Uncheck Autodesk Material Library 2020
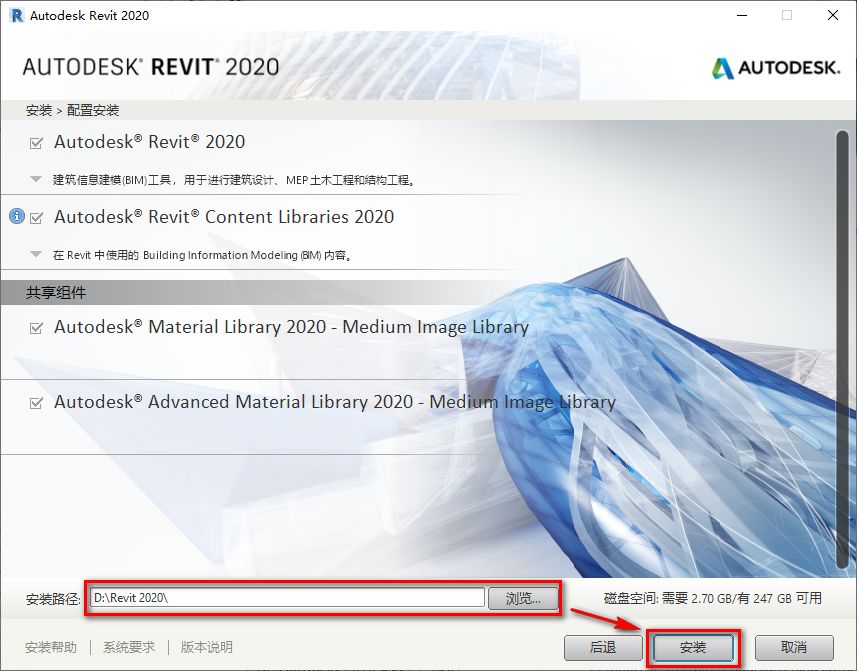857x671 pixels. point(35,327)
